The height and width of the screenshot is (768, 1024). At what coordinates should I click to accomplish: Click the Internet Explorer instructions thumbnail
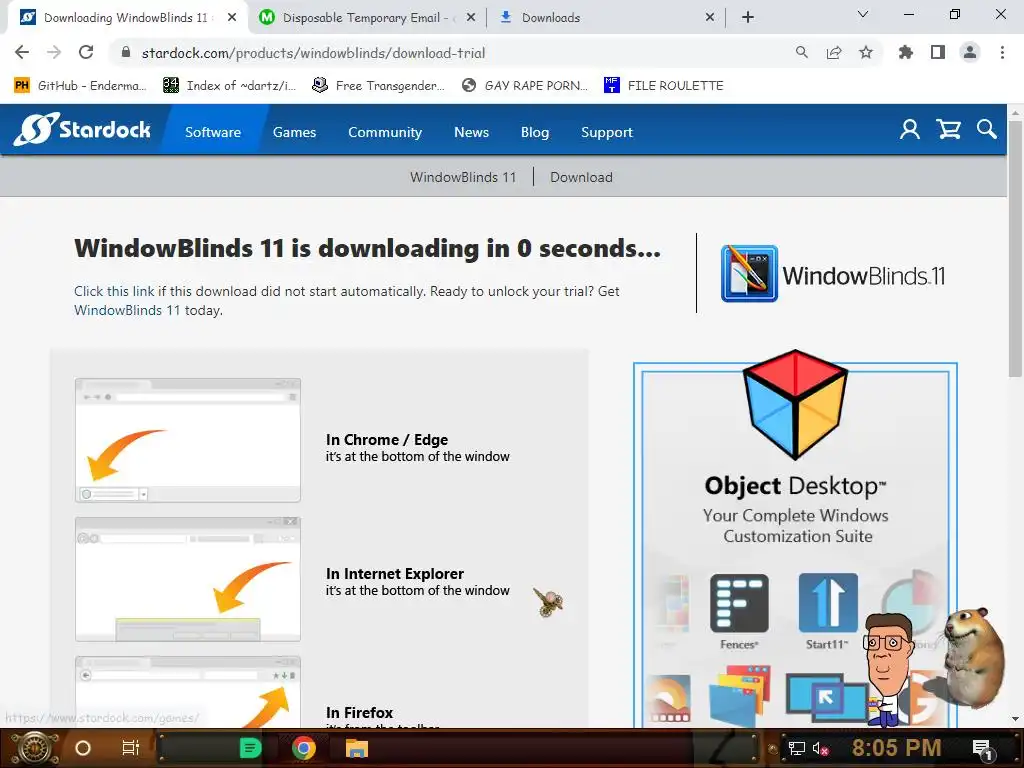pos(187,579)
